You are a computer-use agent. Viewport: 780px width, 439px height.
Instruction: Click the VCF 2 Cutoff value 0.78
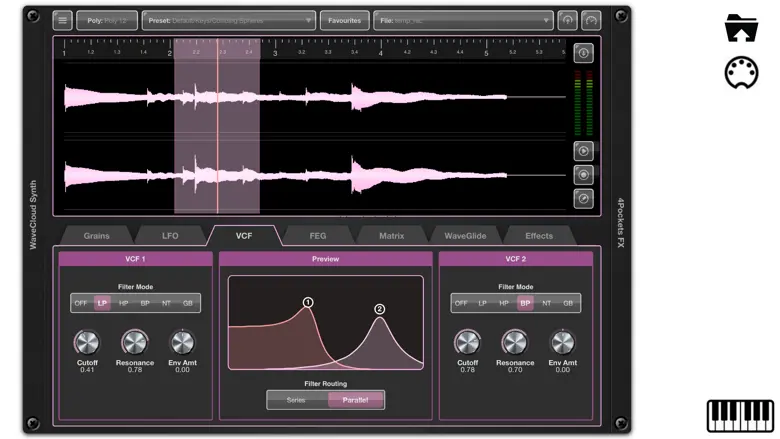tap(468, 370)
